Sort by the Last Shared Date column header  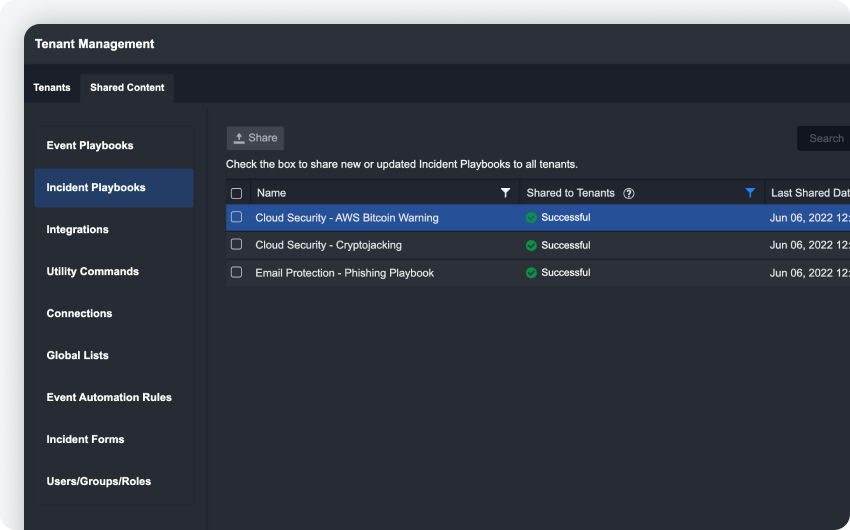[810, 193]
